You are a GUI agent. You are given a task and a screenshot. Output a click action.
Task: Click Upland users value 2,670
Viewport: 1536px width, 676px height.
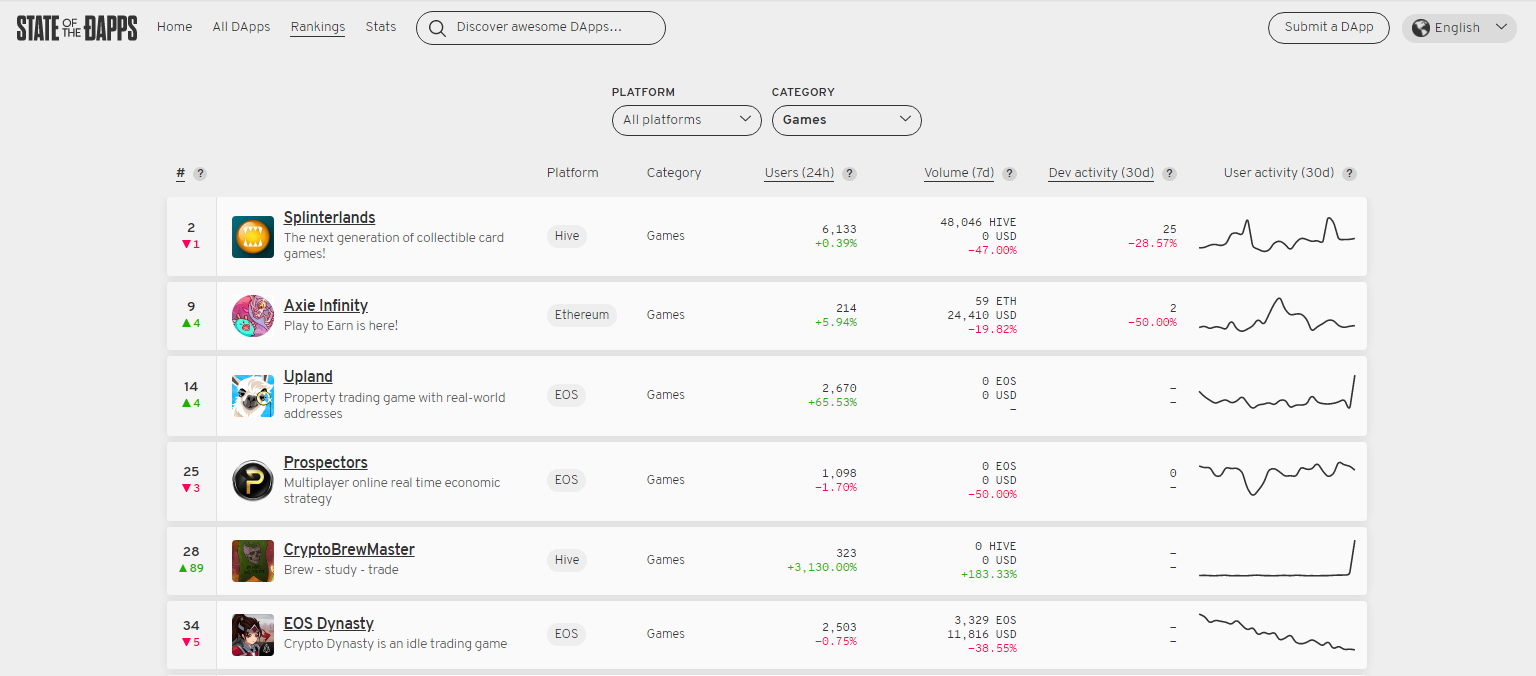tap(839, 388)
